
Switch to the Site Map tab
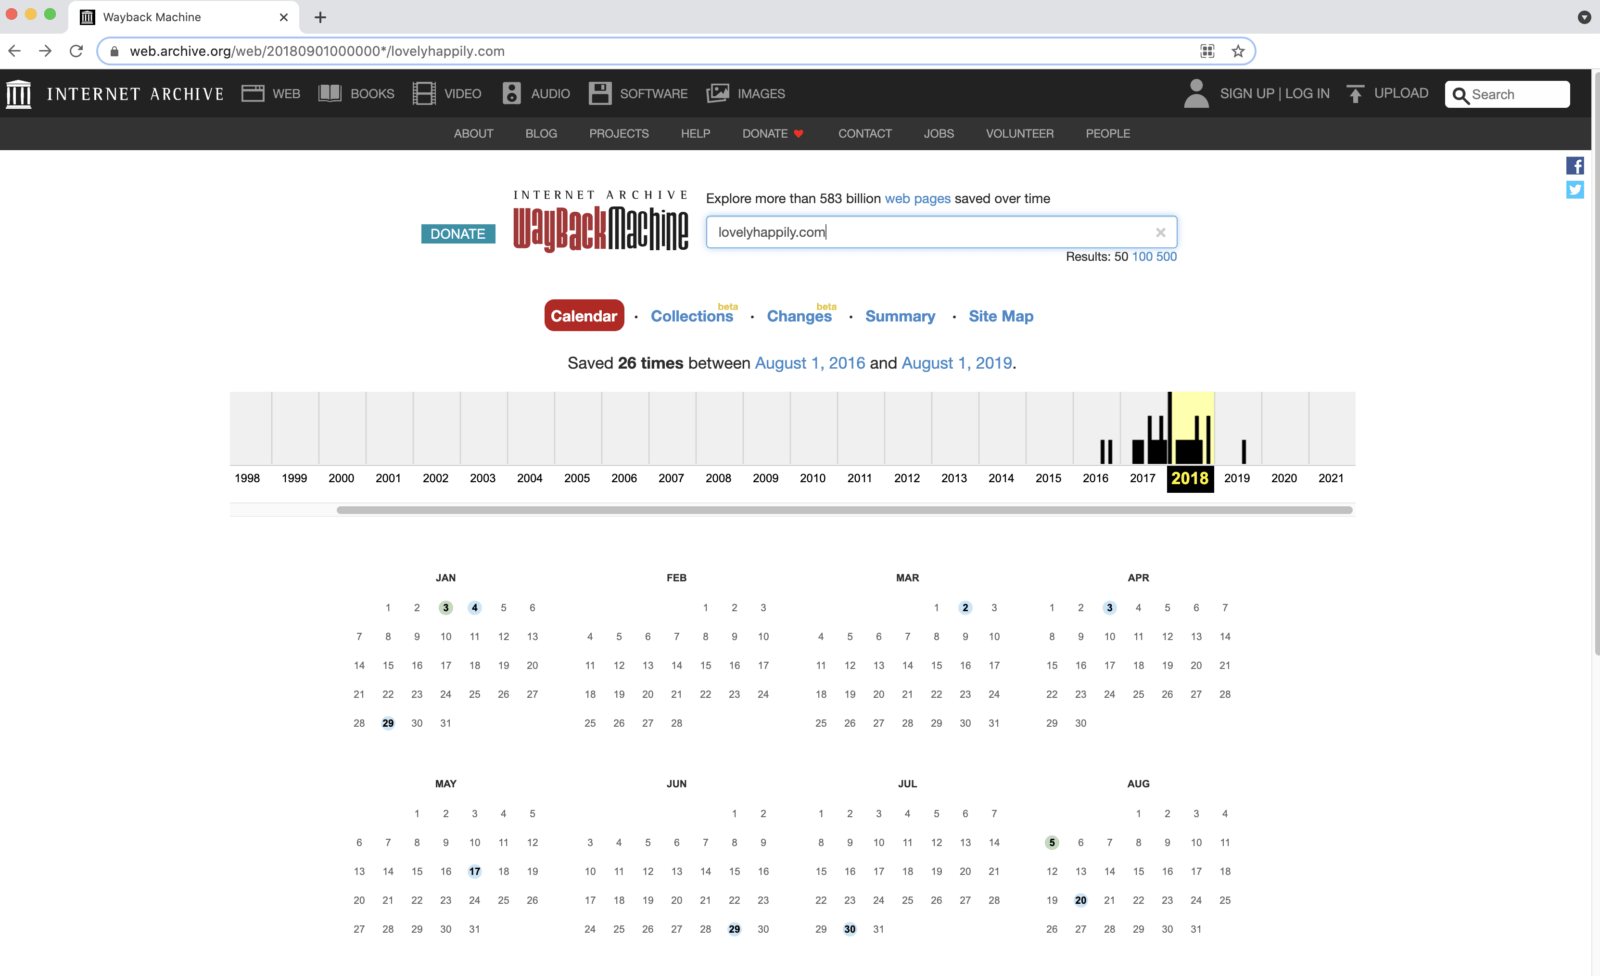pyautogui.click(x=1001, y=316)
